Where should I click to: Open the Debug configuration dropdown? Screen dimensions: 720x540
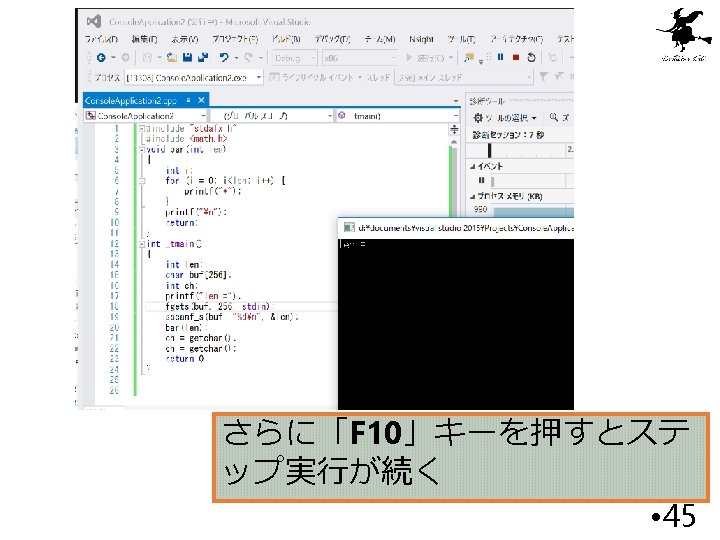point(294,58)
